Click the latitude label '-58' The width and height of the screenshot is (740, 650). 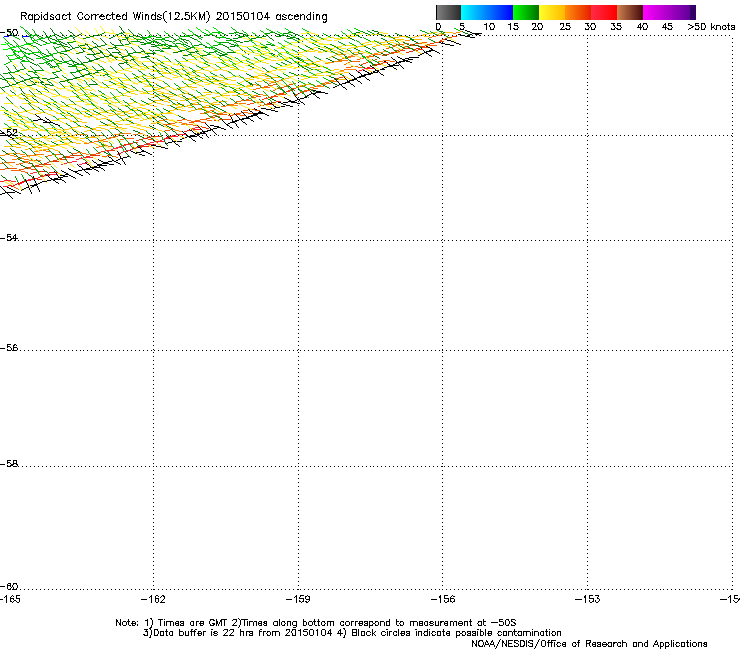(9, 464)
